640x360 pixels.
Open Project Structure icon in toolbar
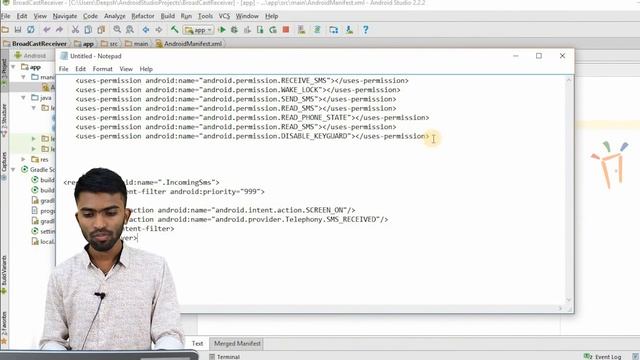point(333,30)
